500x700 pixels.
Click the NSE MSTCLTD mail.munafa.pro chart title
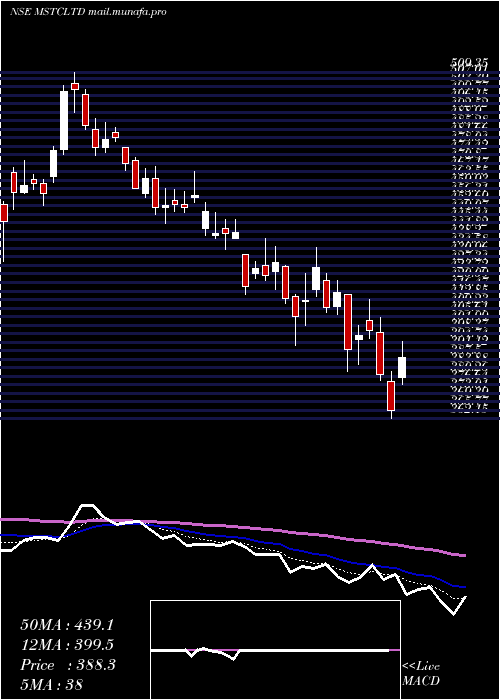point(88,12)
